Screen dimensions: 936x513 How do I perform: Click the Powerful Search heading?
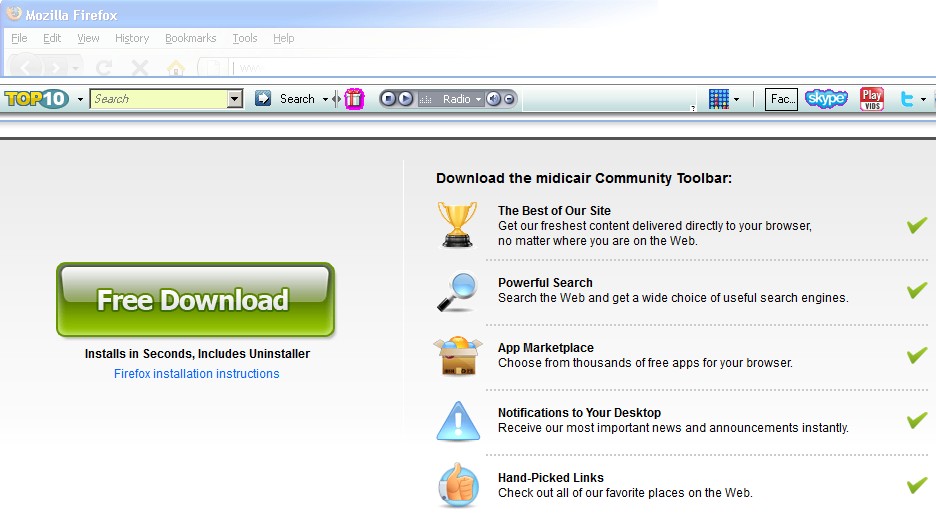545,283
